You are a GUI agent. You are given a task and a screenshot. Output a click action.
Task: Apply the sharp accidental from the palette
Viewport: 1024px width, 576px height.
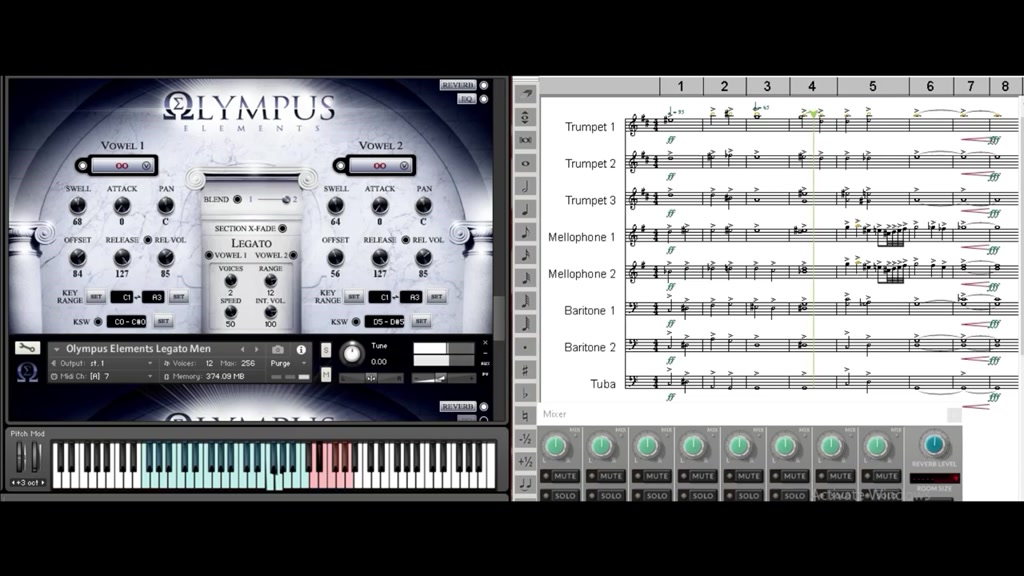(x=526, y=370)
